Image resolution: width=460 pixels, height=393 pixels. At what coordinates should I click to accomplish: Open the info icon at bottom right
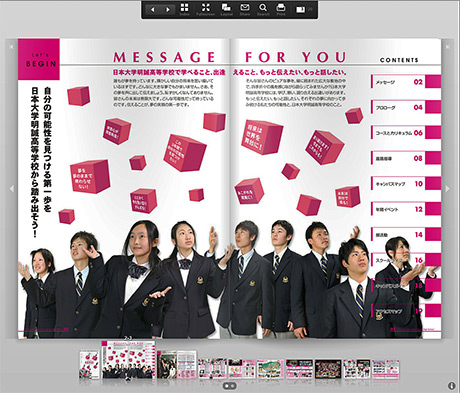(452, 386)
